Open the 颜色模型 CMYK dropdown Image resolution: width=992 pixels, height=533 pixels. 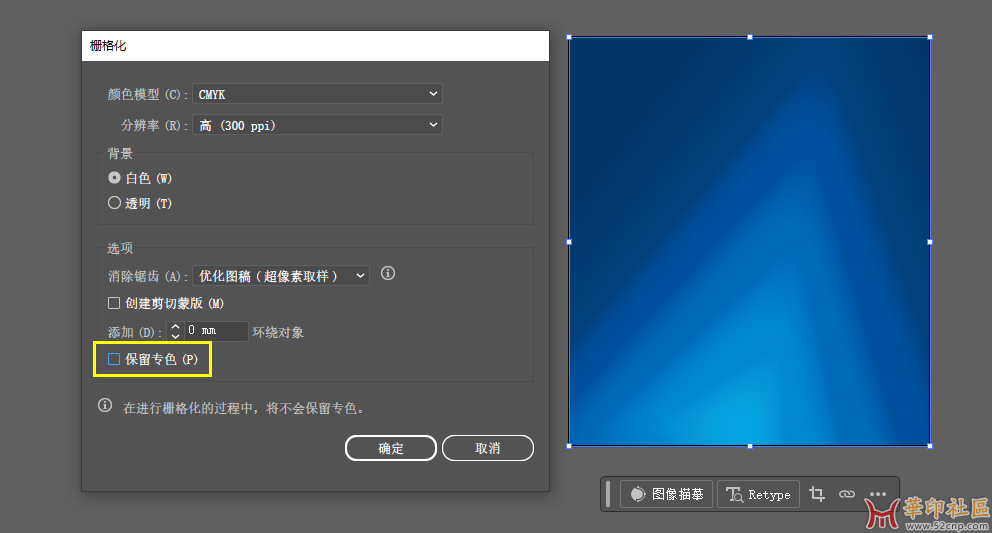coord(317,94)
